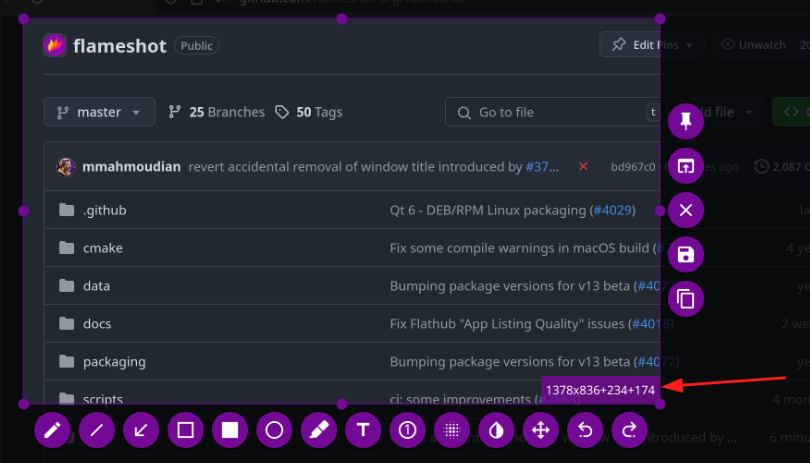Viewport: 810px width, 463px height.
Task: Redo the last annotation
Action: tap(630, 430)
